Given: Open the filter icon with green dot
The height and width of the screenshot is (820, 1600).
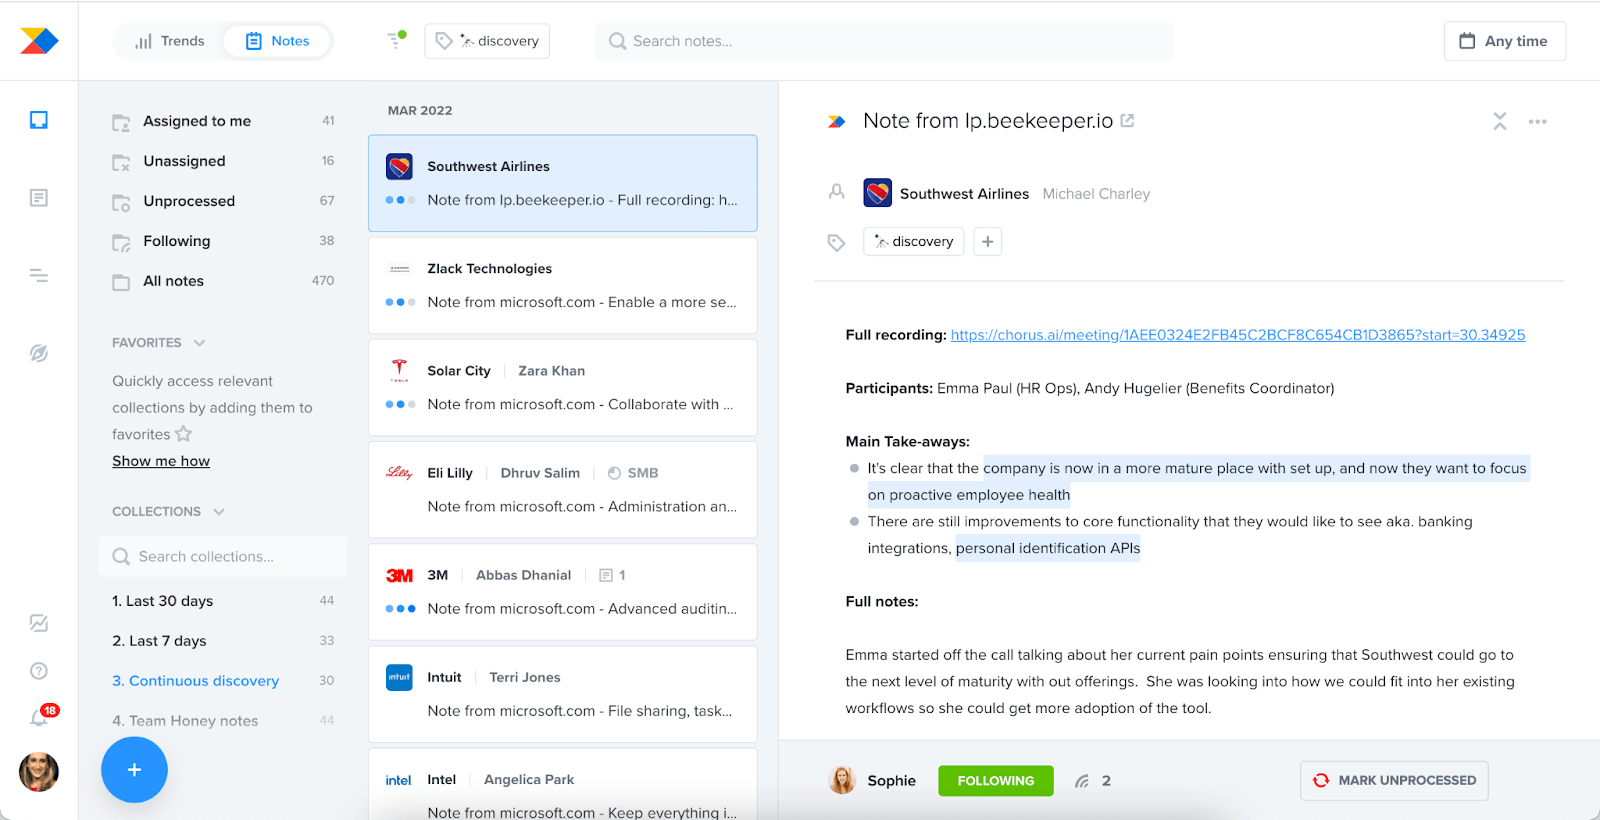Looking at the screenshot, I should (x=396, y=40).
